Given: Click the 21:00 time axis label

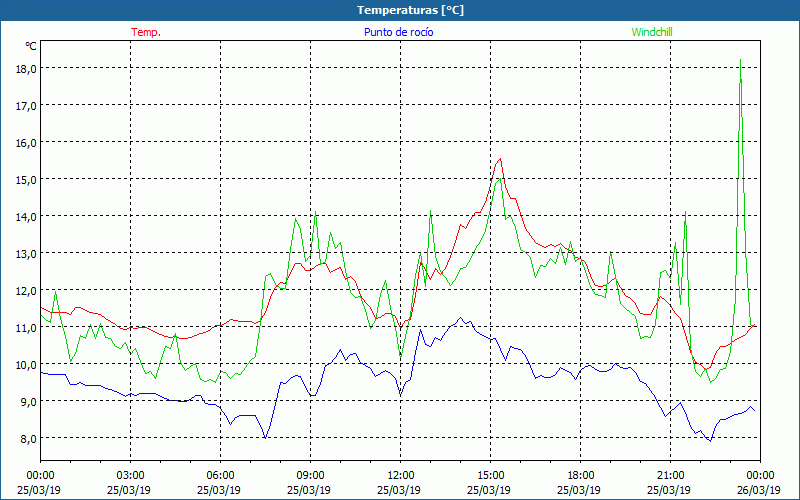Looking at the screenshot, I should coord(670,476).
